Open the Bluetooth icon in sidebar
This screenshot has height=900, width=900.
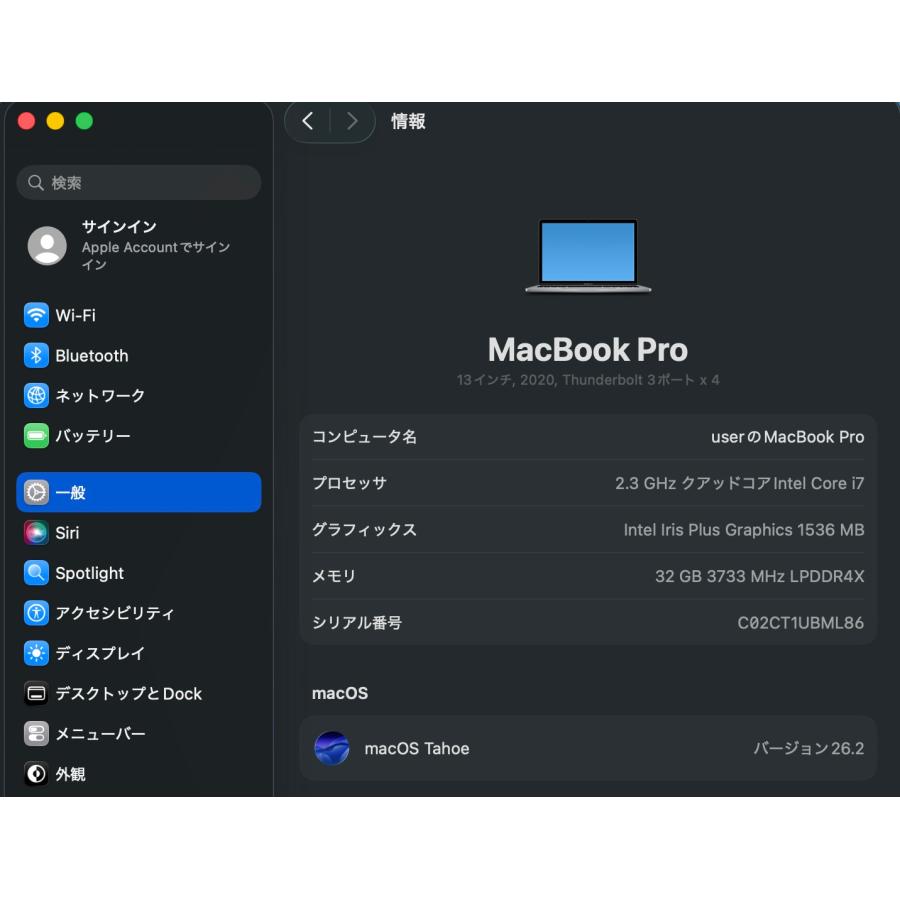(36, 355)
